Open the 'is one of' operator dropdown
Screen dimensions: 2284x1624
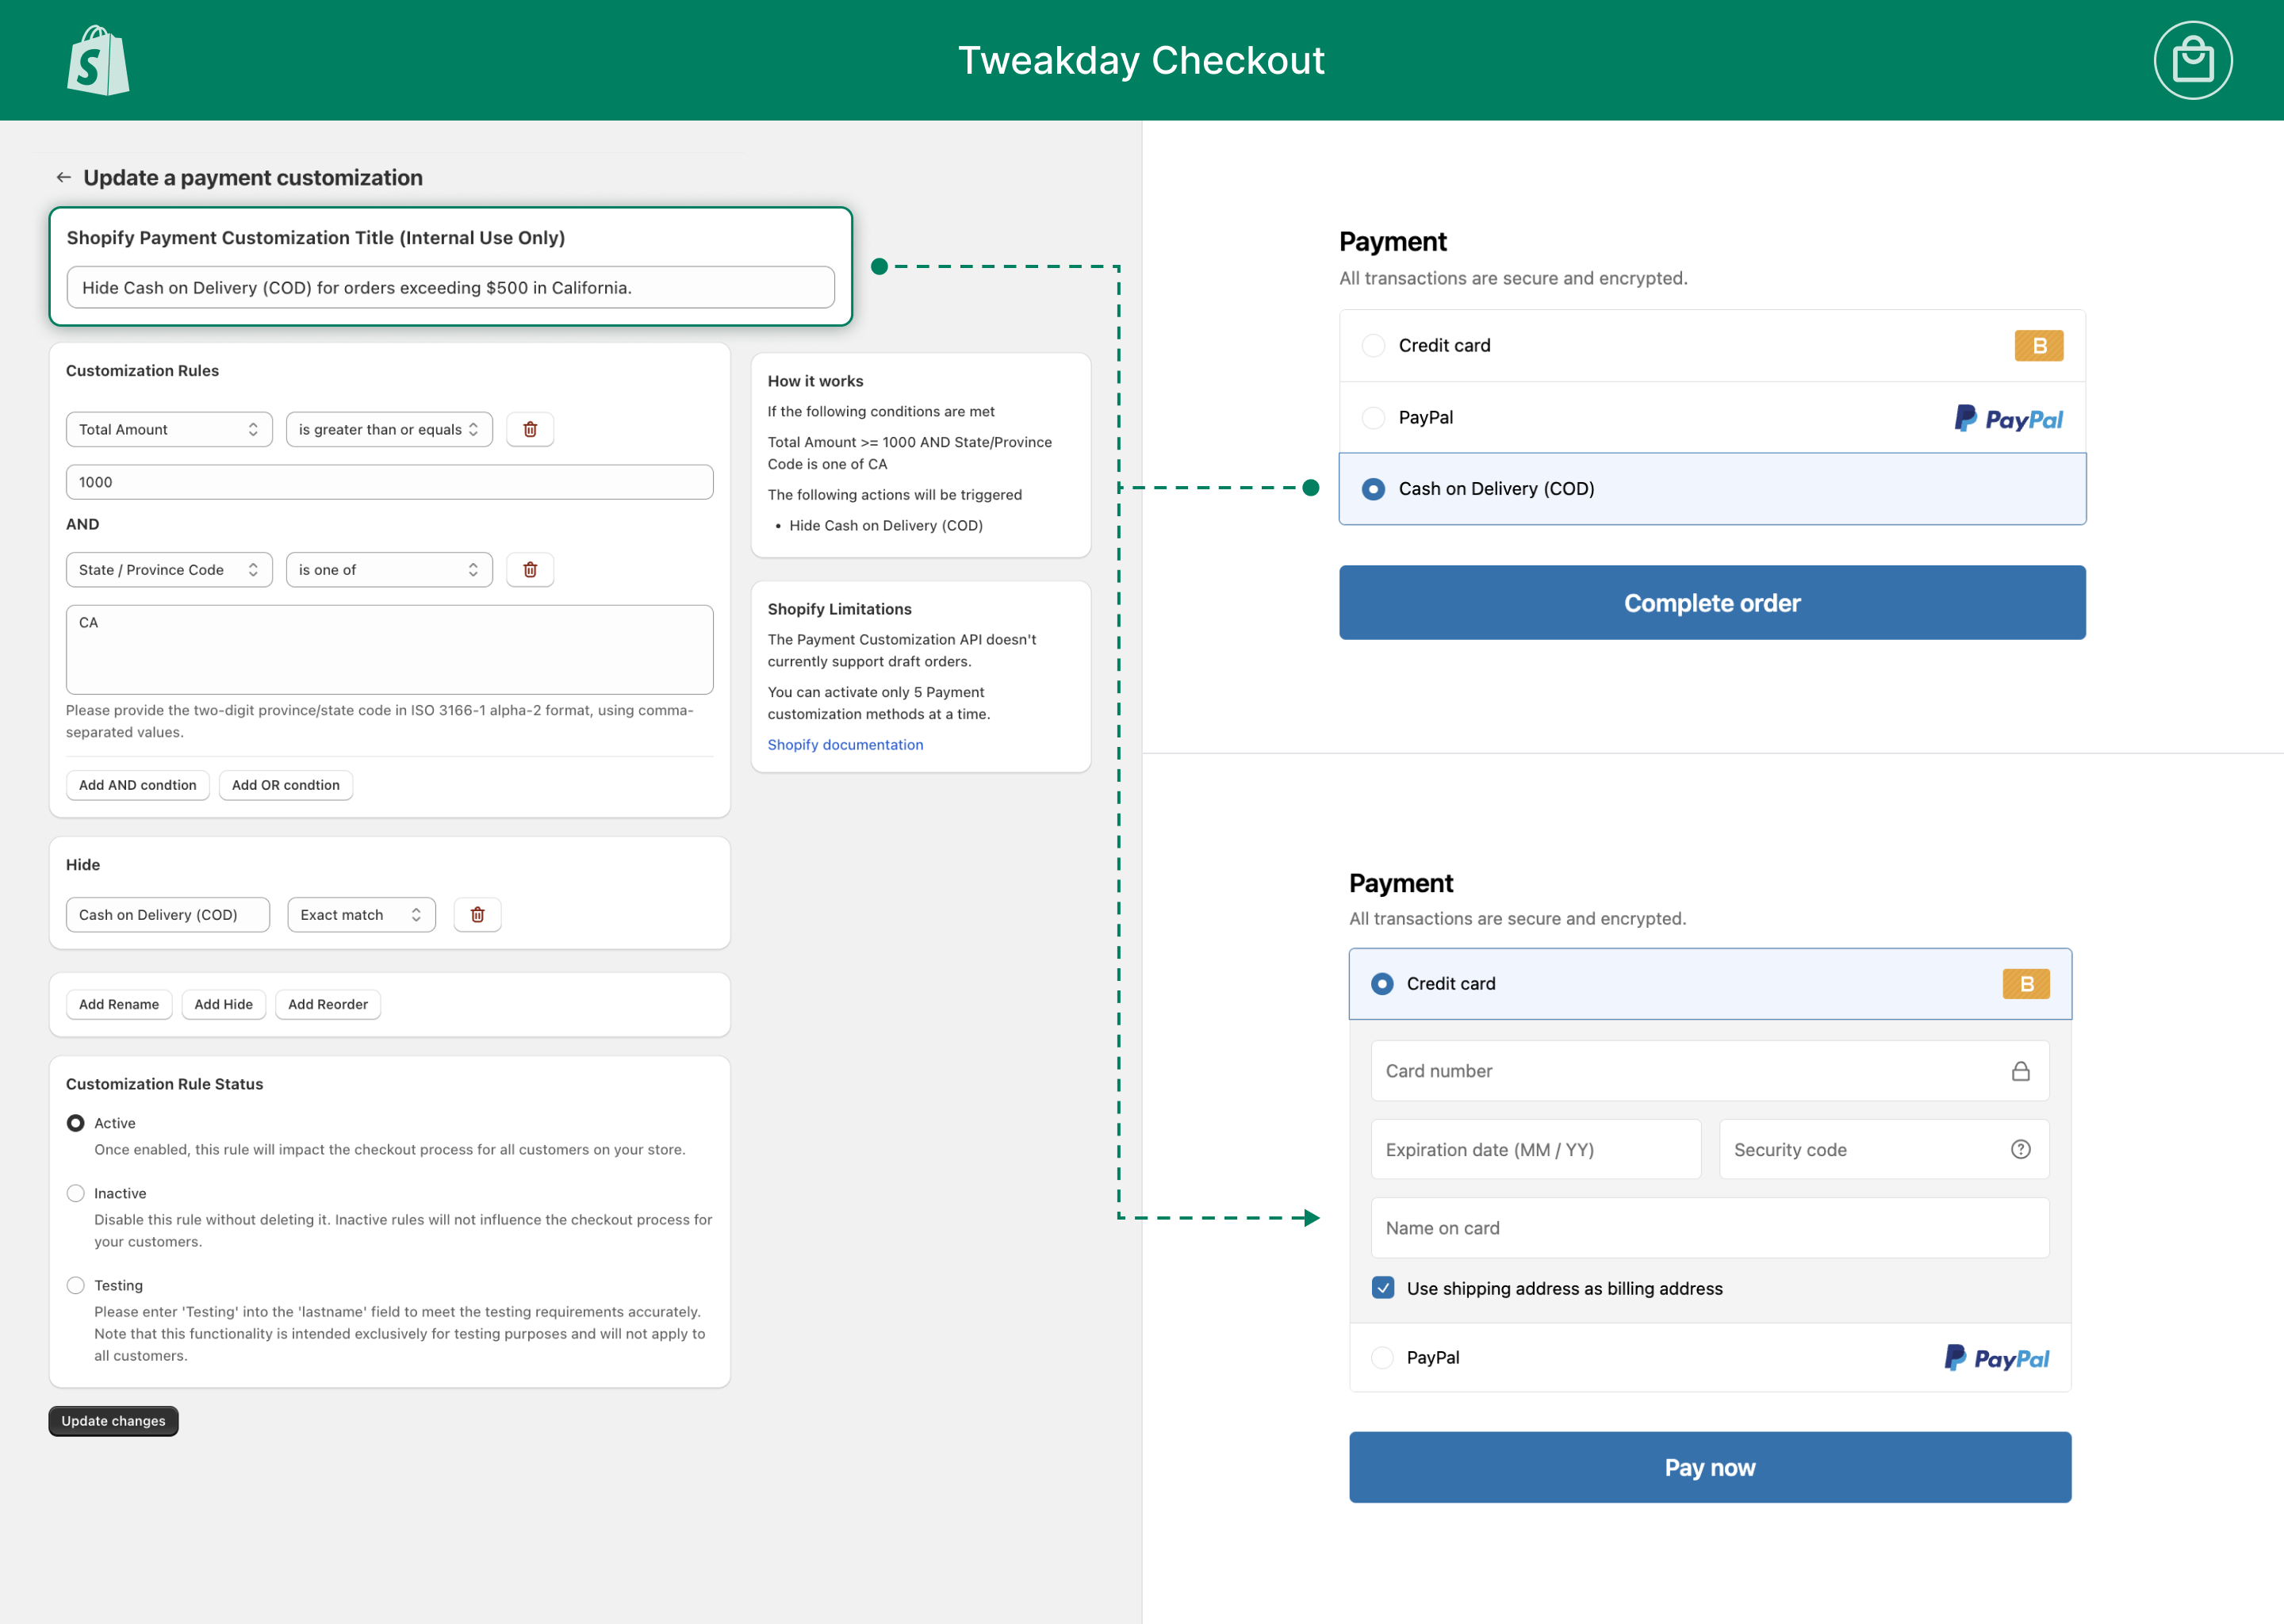click(389, 569)
